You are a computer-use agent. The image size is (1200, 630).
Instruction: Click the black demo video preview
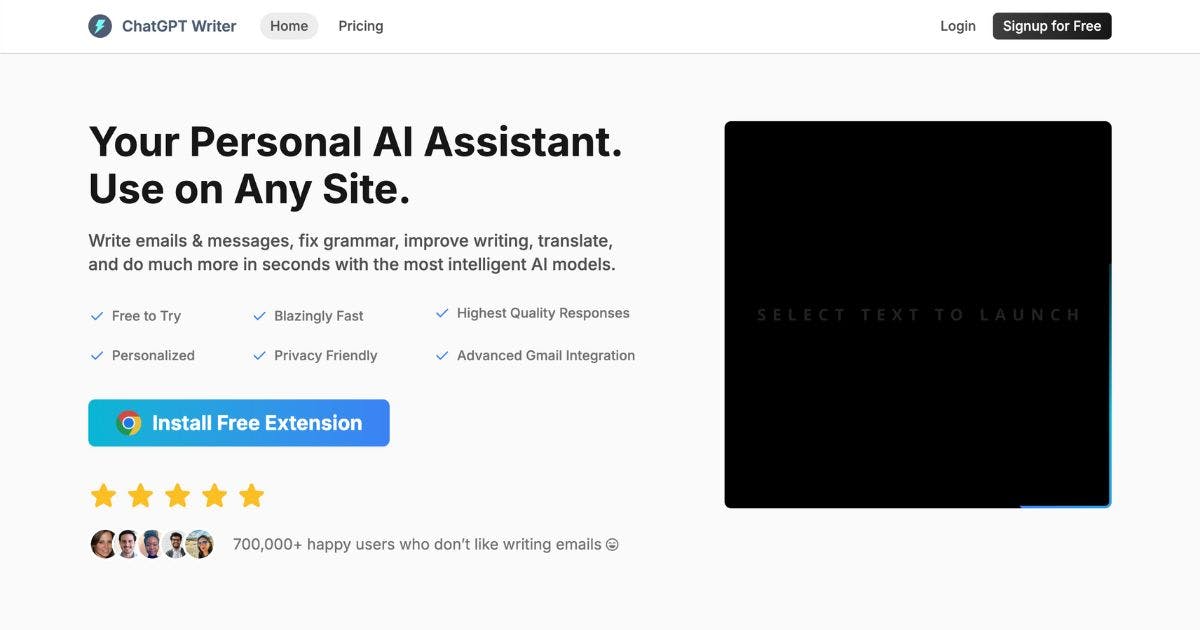[917, 314]
